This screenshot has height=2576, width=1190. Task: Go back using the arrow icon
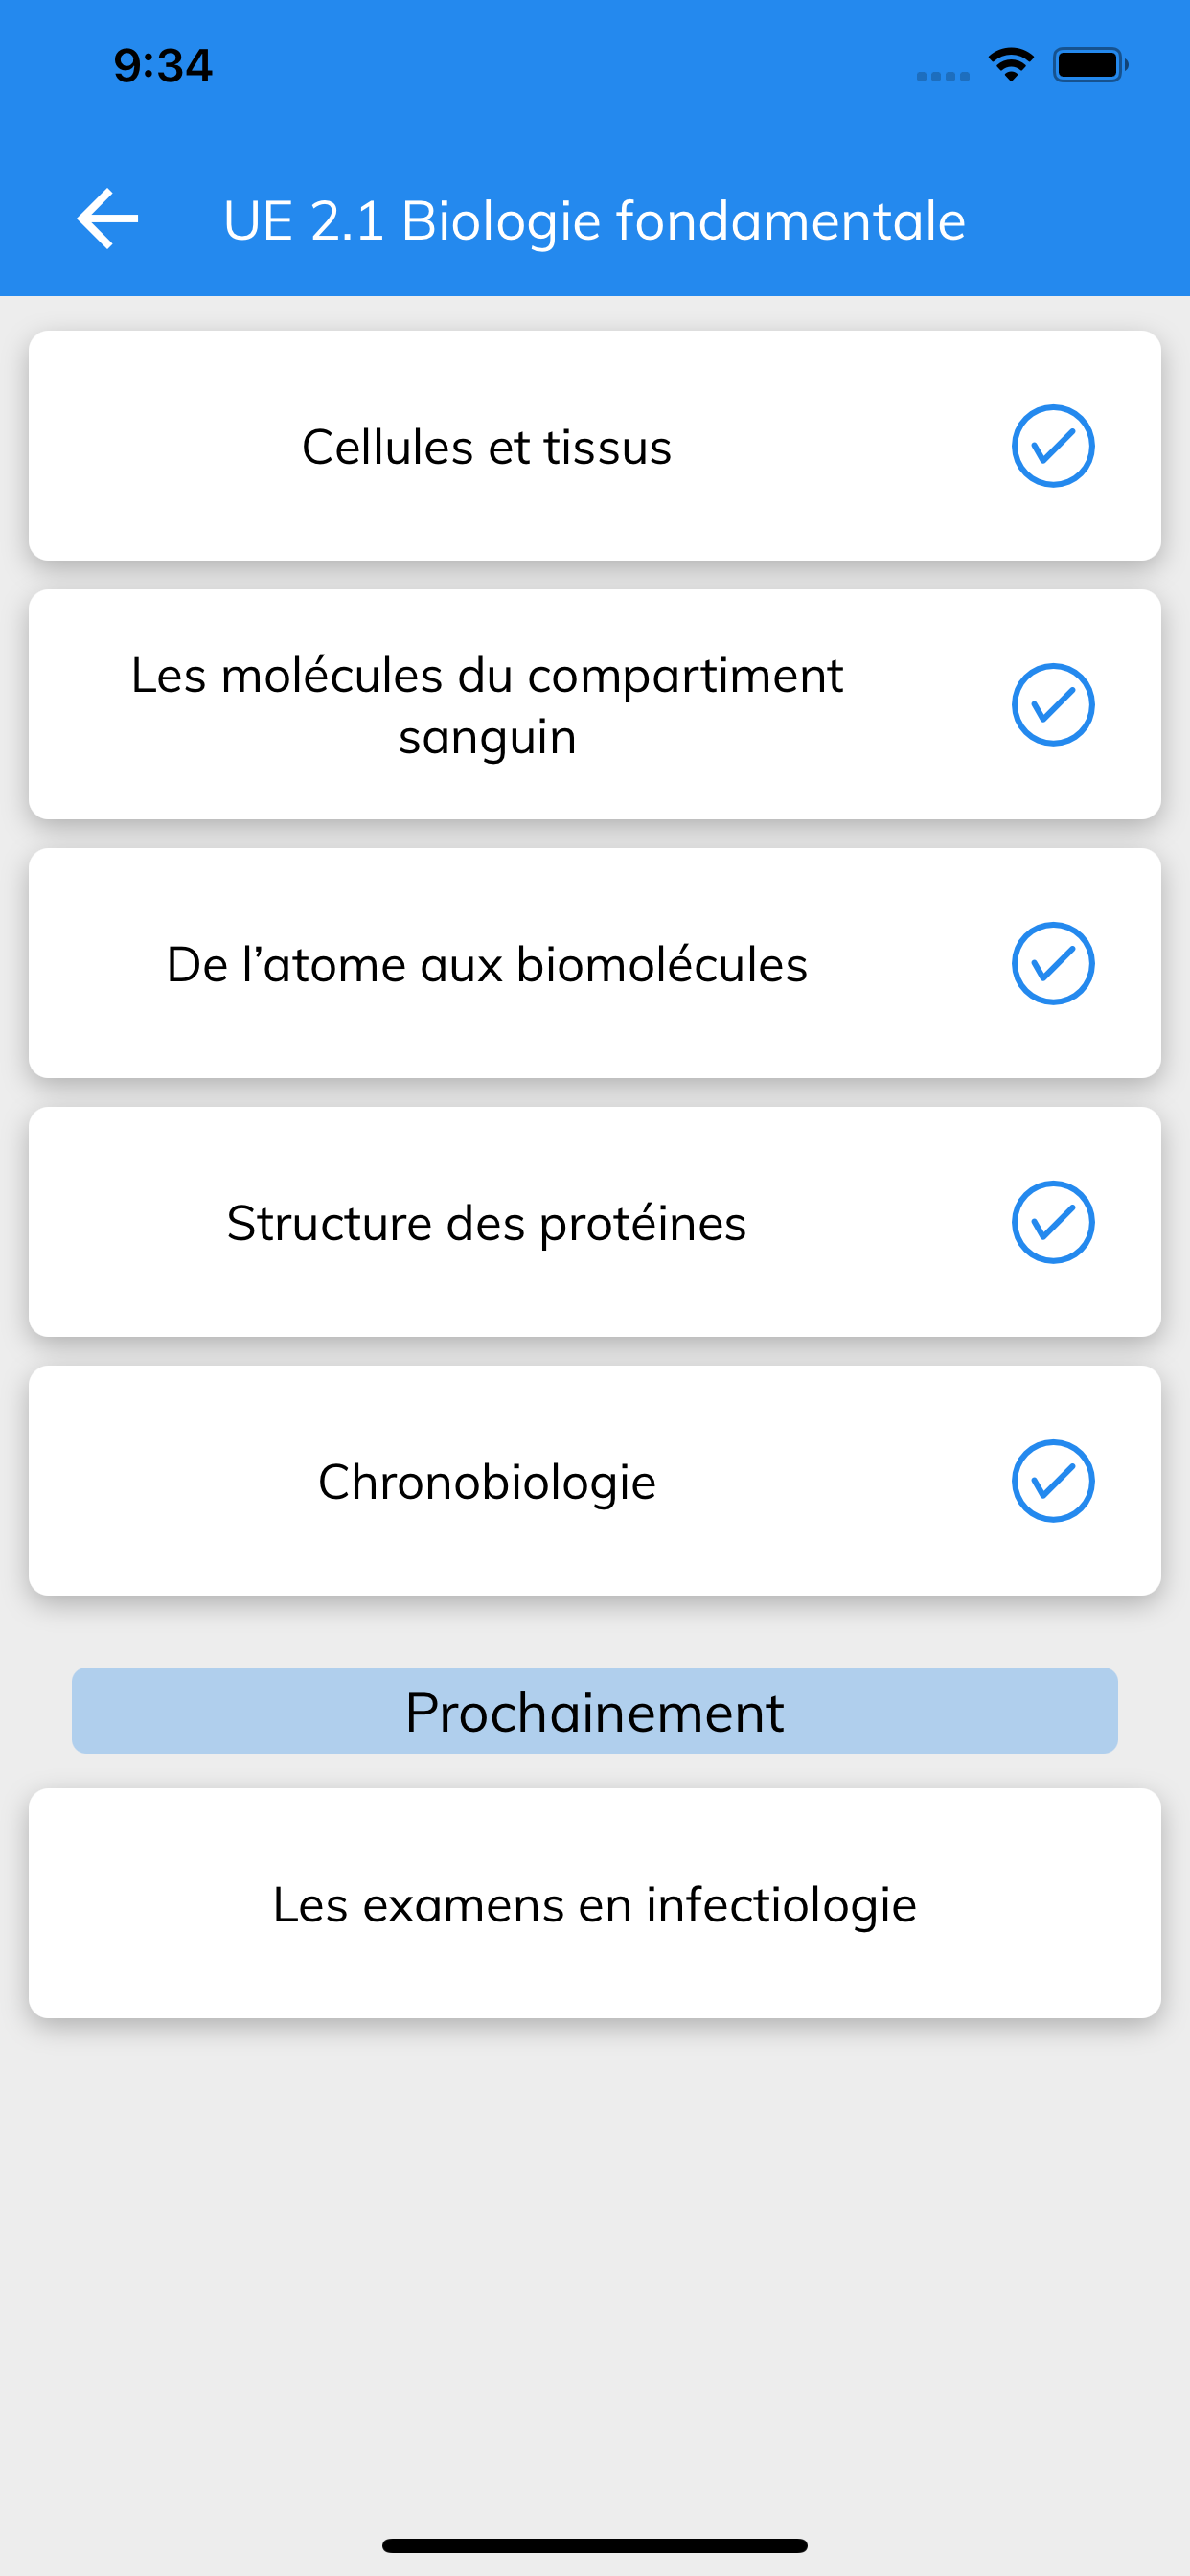tap(108, 219)
